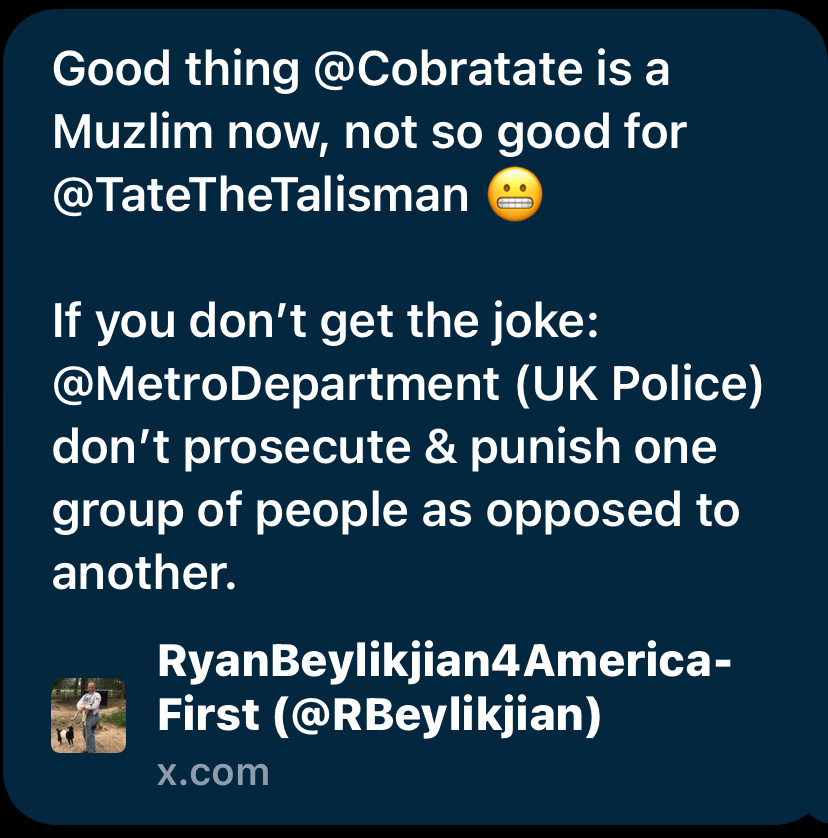Select the @RBeylikjian handle text
Image resolution: width=828 pixels, height=838 pixels.
click(437, 715)
